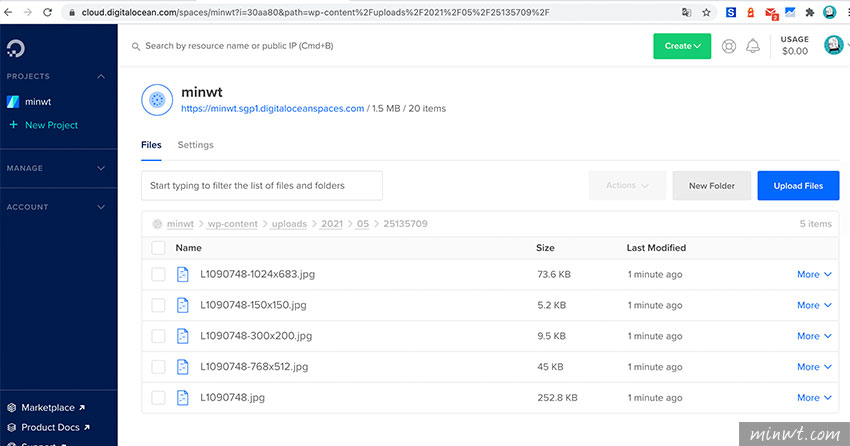The width and height of the screenshot is (850, 446).
Task: Open the minwt project in sidebar
Action: click(x=38, y=101)
